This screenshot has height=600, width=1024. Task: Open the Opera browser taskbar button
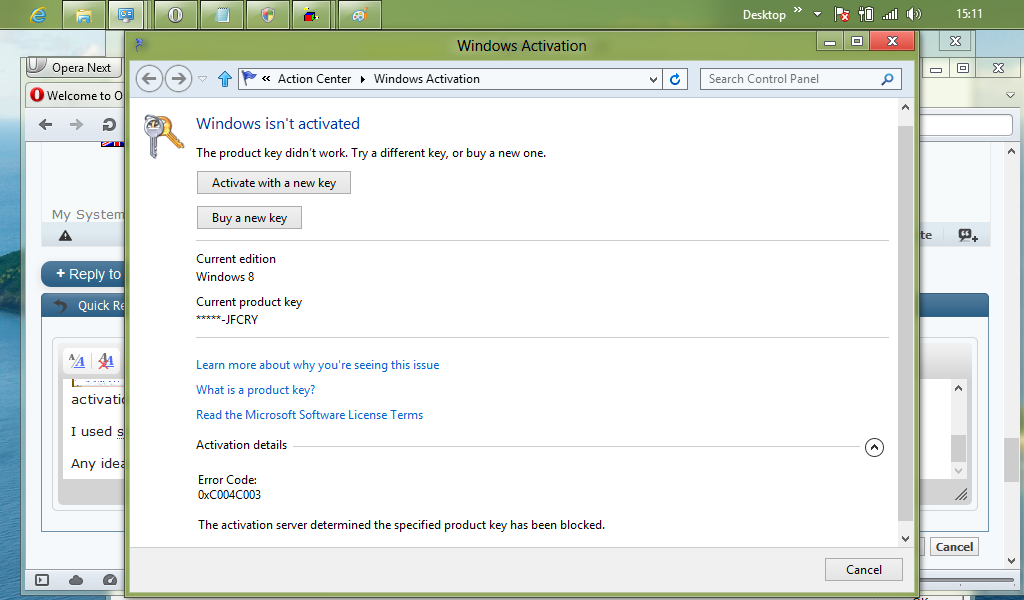click(x=175, y=15)
